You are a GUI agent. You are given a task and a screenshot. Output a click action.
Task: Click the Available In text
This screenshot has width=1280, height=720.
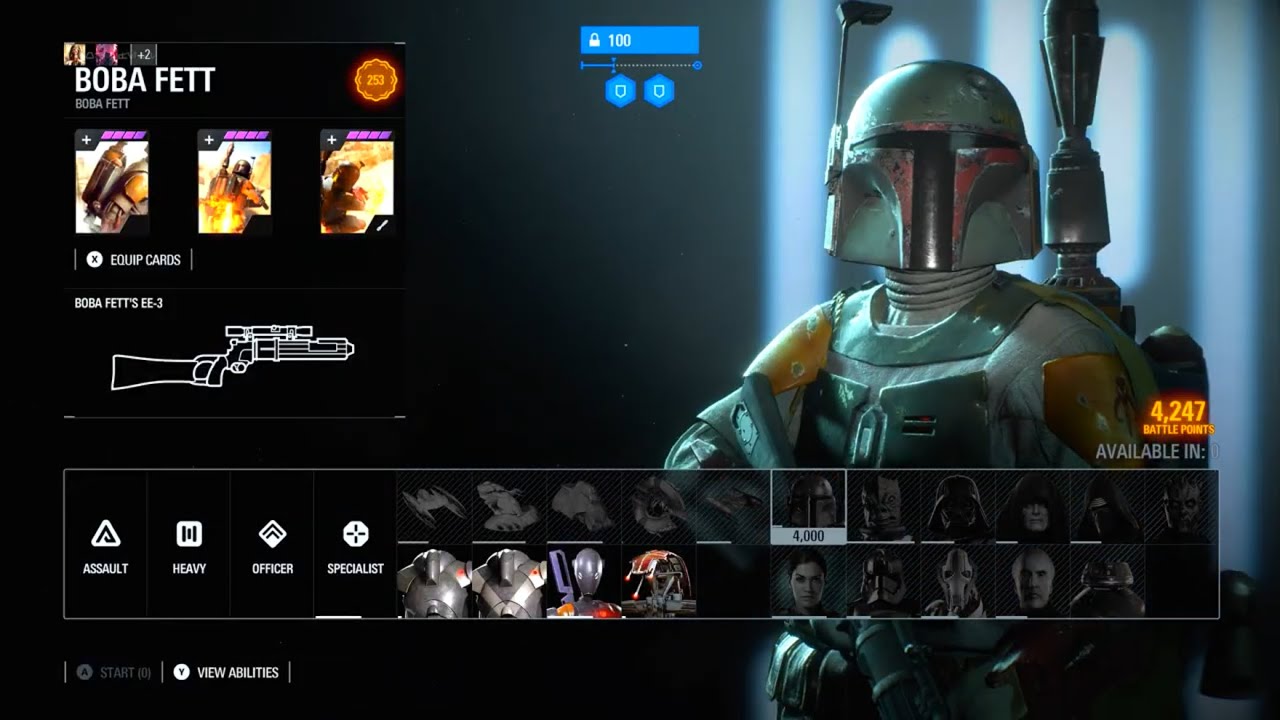click(x=1158, y=451)
